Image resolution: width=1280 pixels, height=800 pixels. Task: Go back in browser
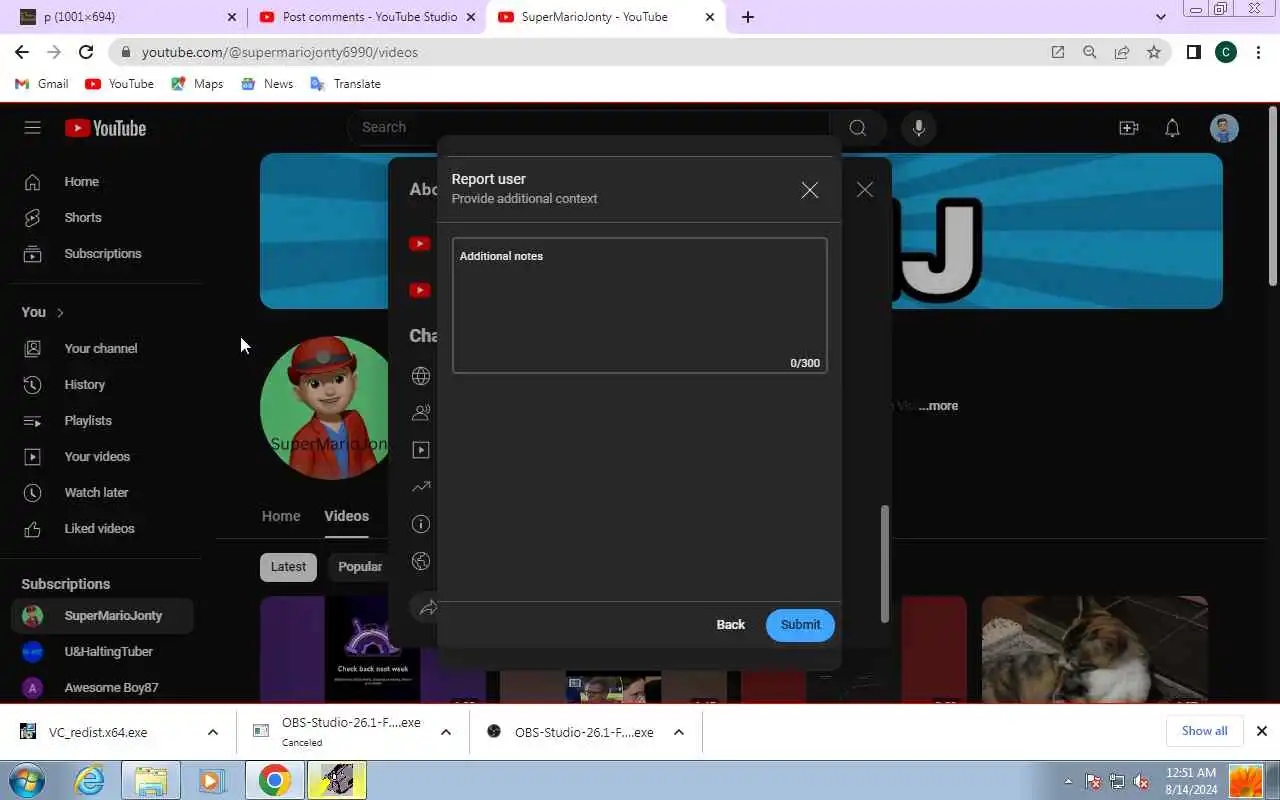(22, 52)
